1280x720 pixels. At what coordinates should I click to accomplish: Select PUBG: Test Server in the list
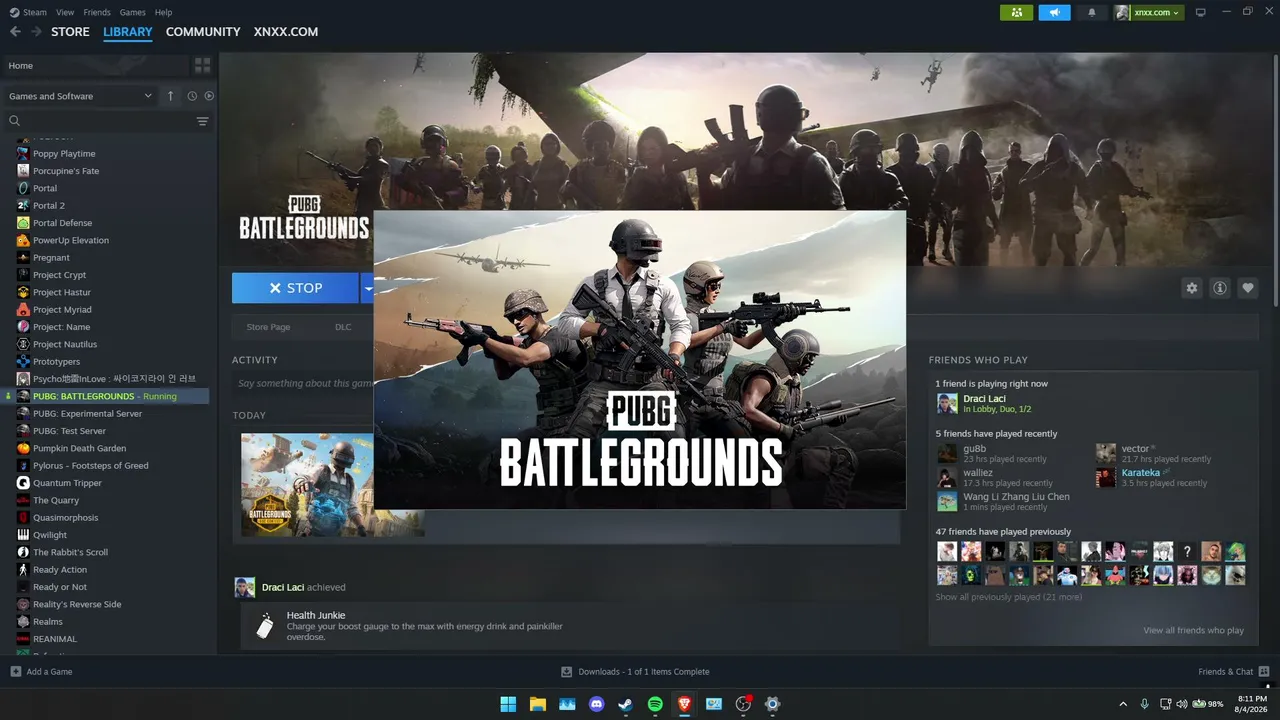(69, 431)
